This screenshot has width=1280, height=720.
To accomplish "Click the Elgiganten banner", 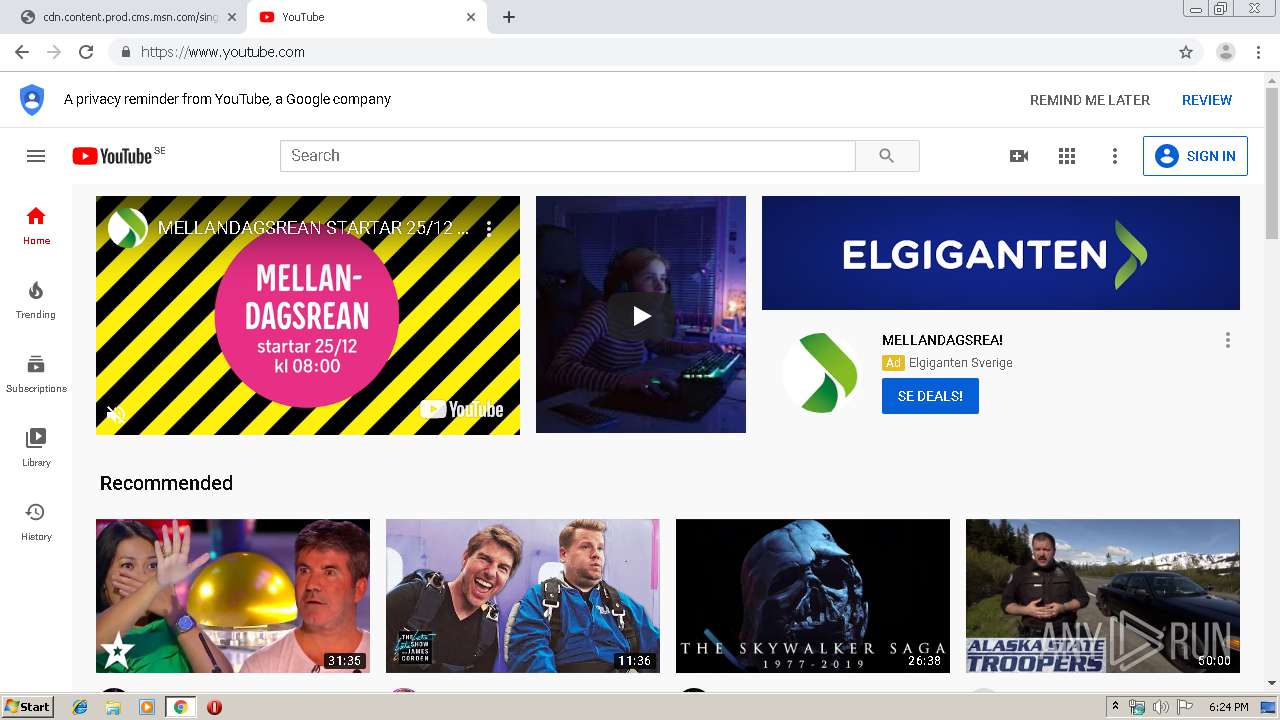I will click(1001, 253).
